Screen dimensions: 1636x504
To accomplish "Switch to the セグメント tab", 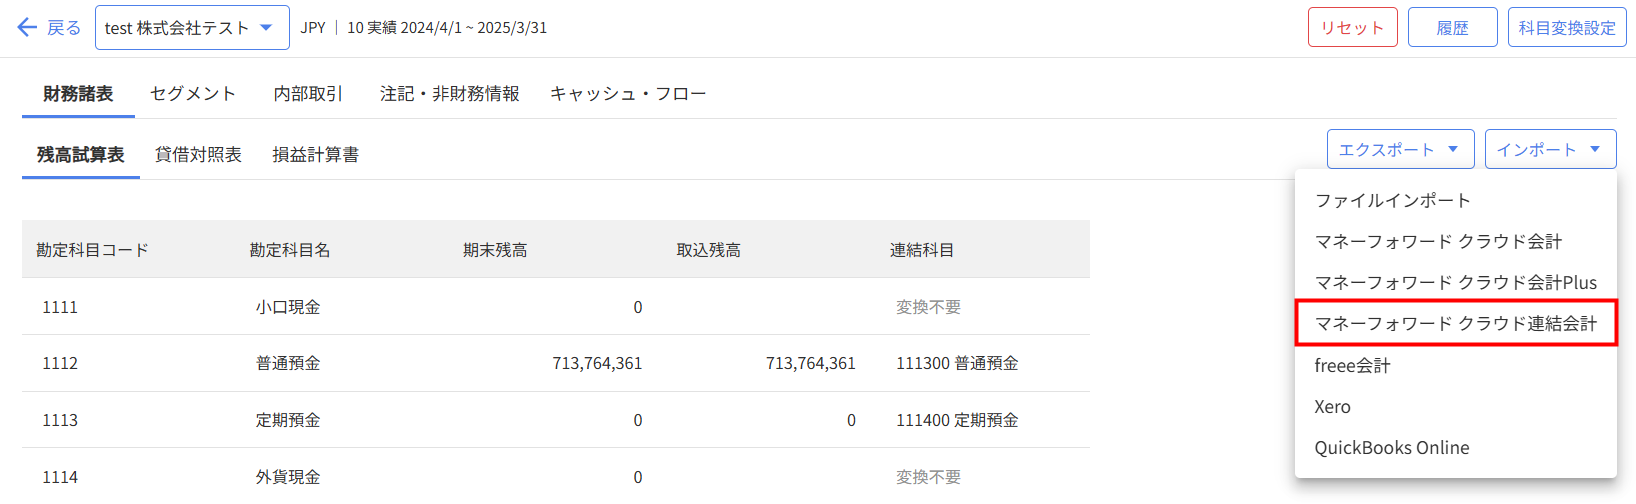I will [x=193, y=94].
